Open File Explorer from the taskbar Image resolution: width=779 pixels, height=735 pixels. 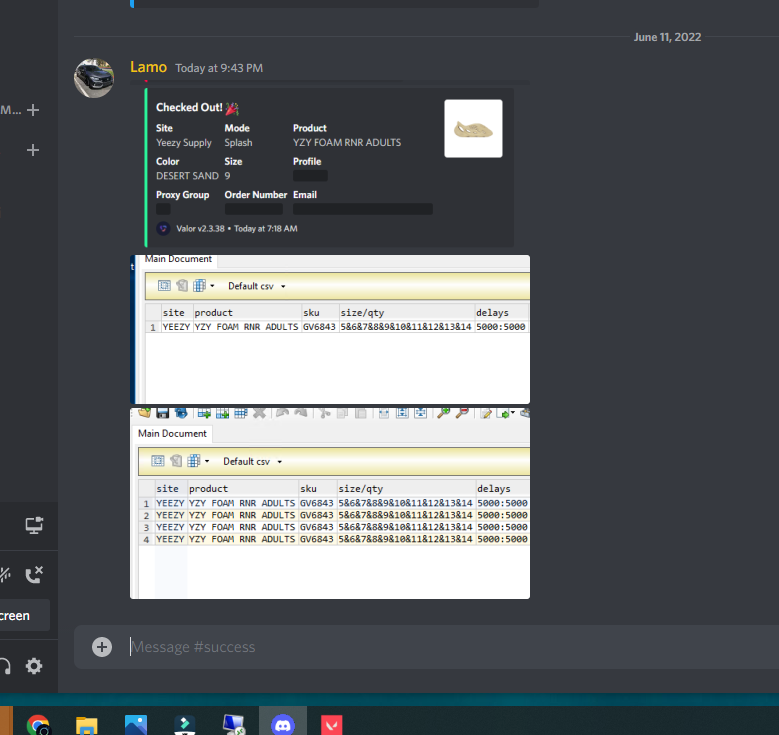86,724
